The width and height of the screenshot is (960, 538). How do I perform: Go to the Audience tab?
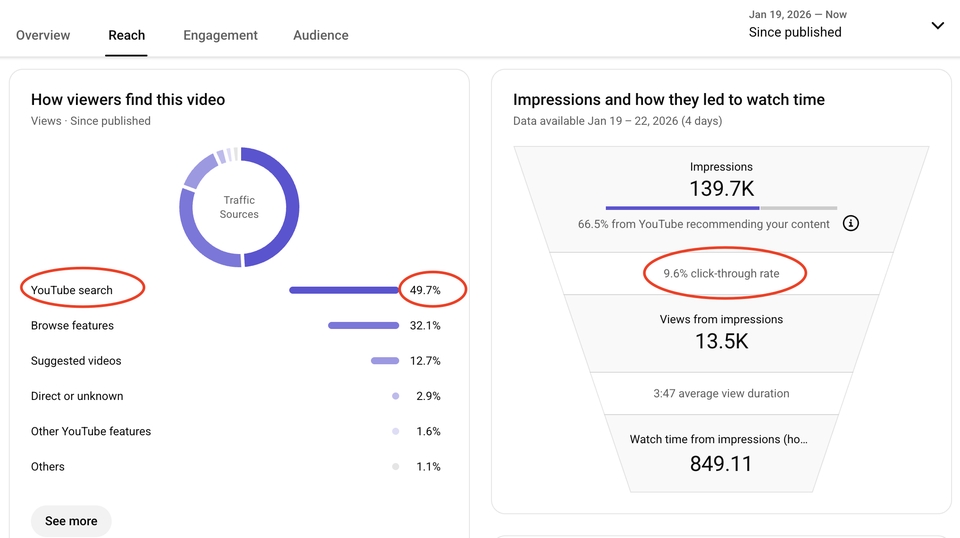pyautogui.click(x=321, y=35)
